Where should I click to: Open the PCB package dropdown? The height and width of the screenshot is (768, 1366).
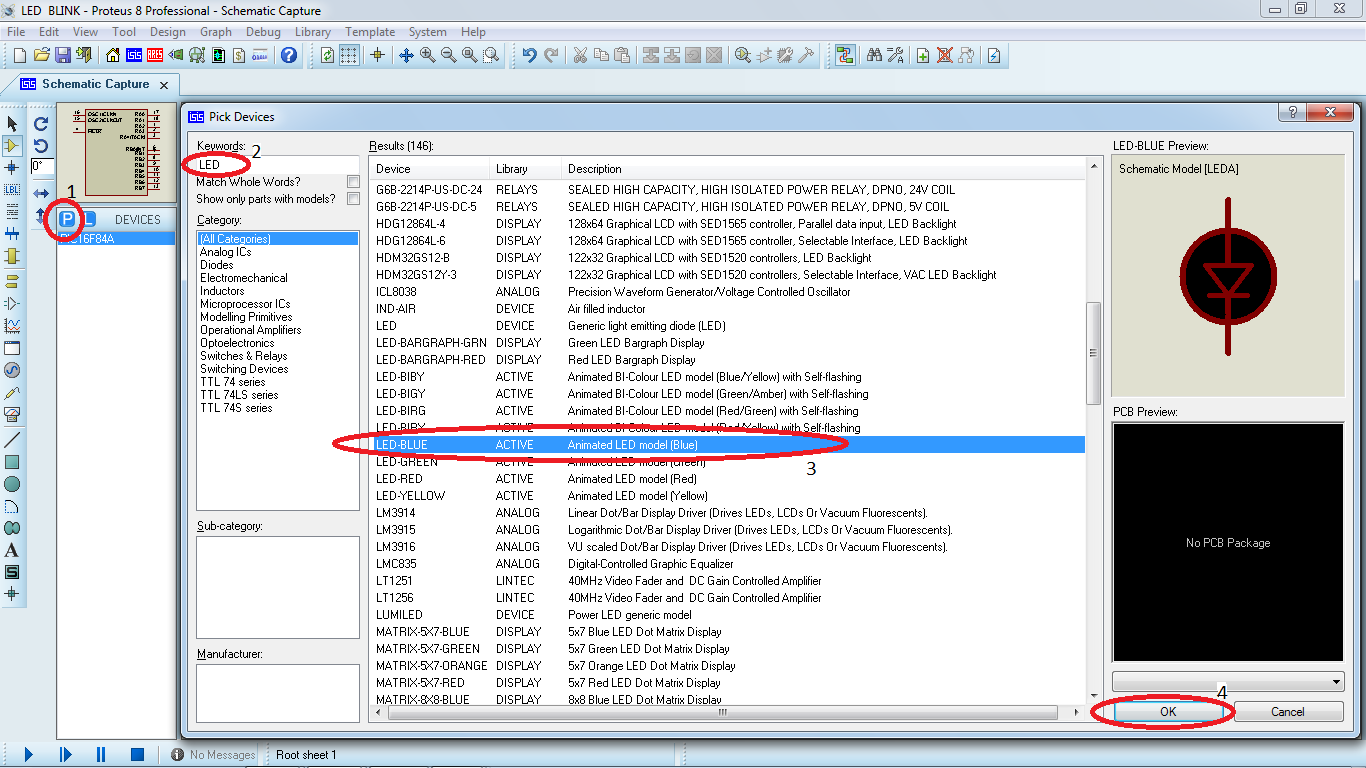[1227, 681]
